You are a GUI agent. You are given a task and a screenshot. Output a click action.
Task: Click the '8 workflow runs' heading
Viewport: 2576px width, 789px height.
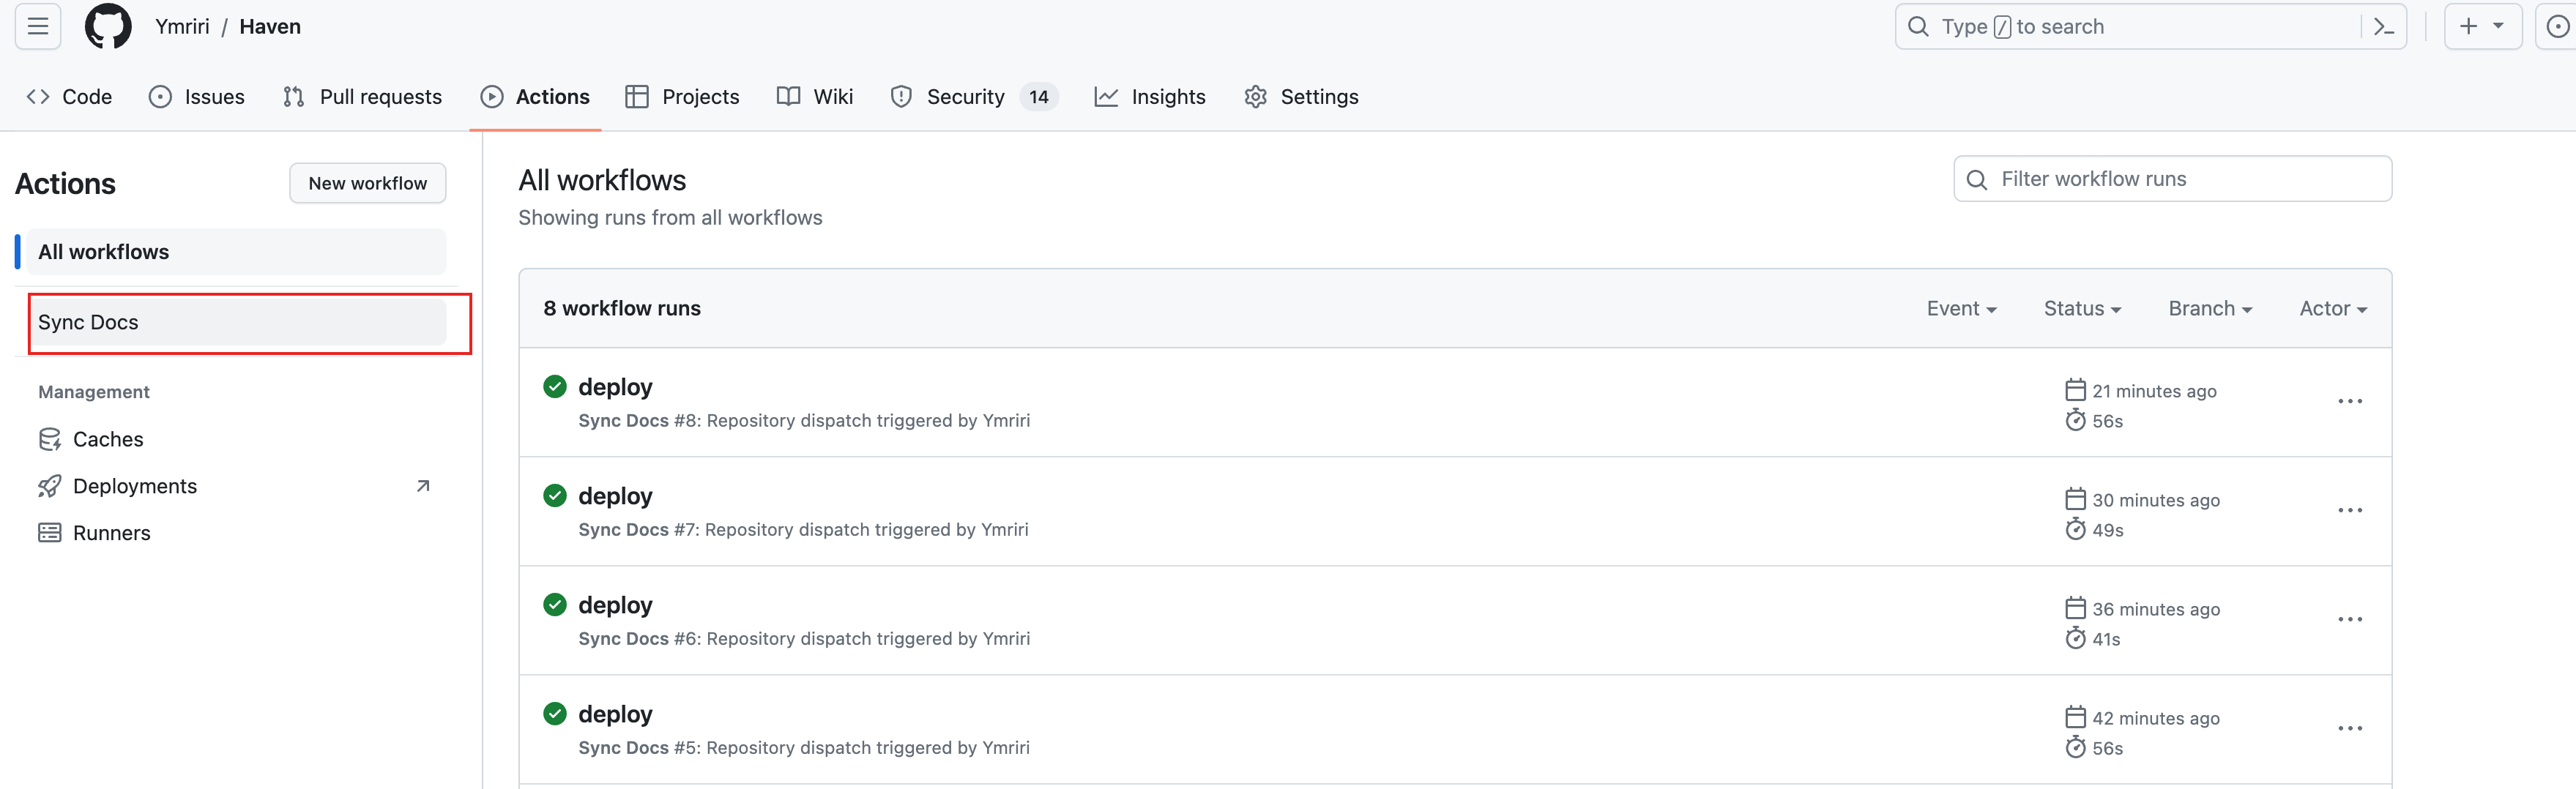622,309
